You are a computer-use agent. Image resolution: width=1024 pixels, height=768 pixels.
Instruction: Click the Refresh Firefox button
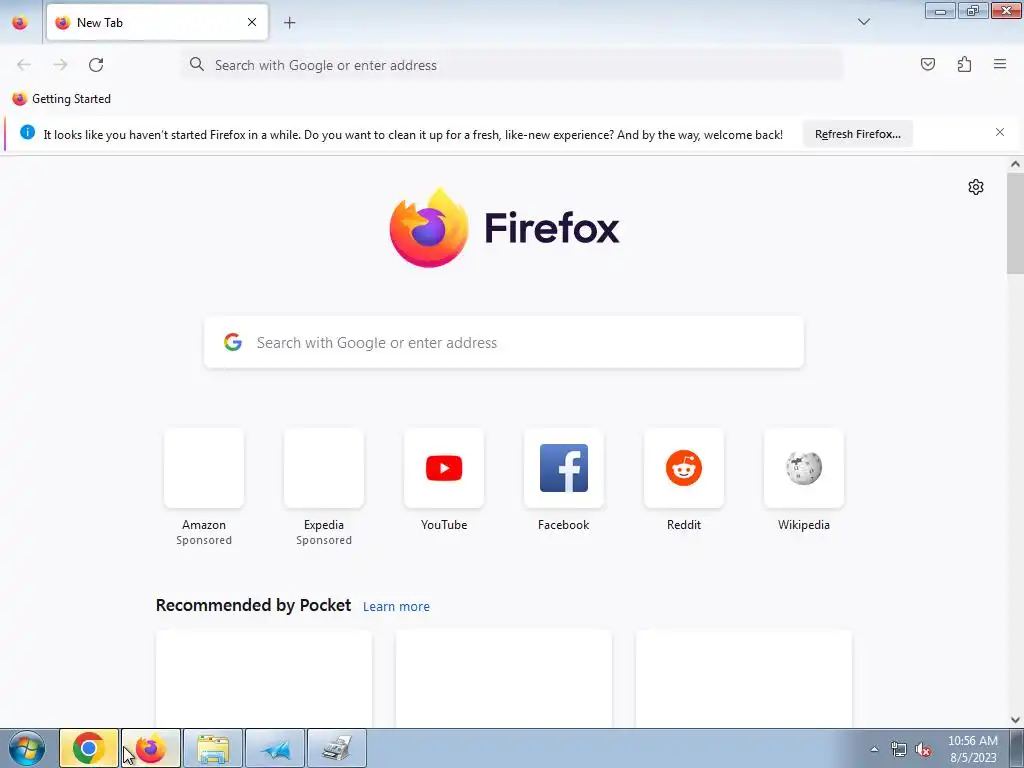point(857,134)
